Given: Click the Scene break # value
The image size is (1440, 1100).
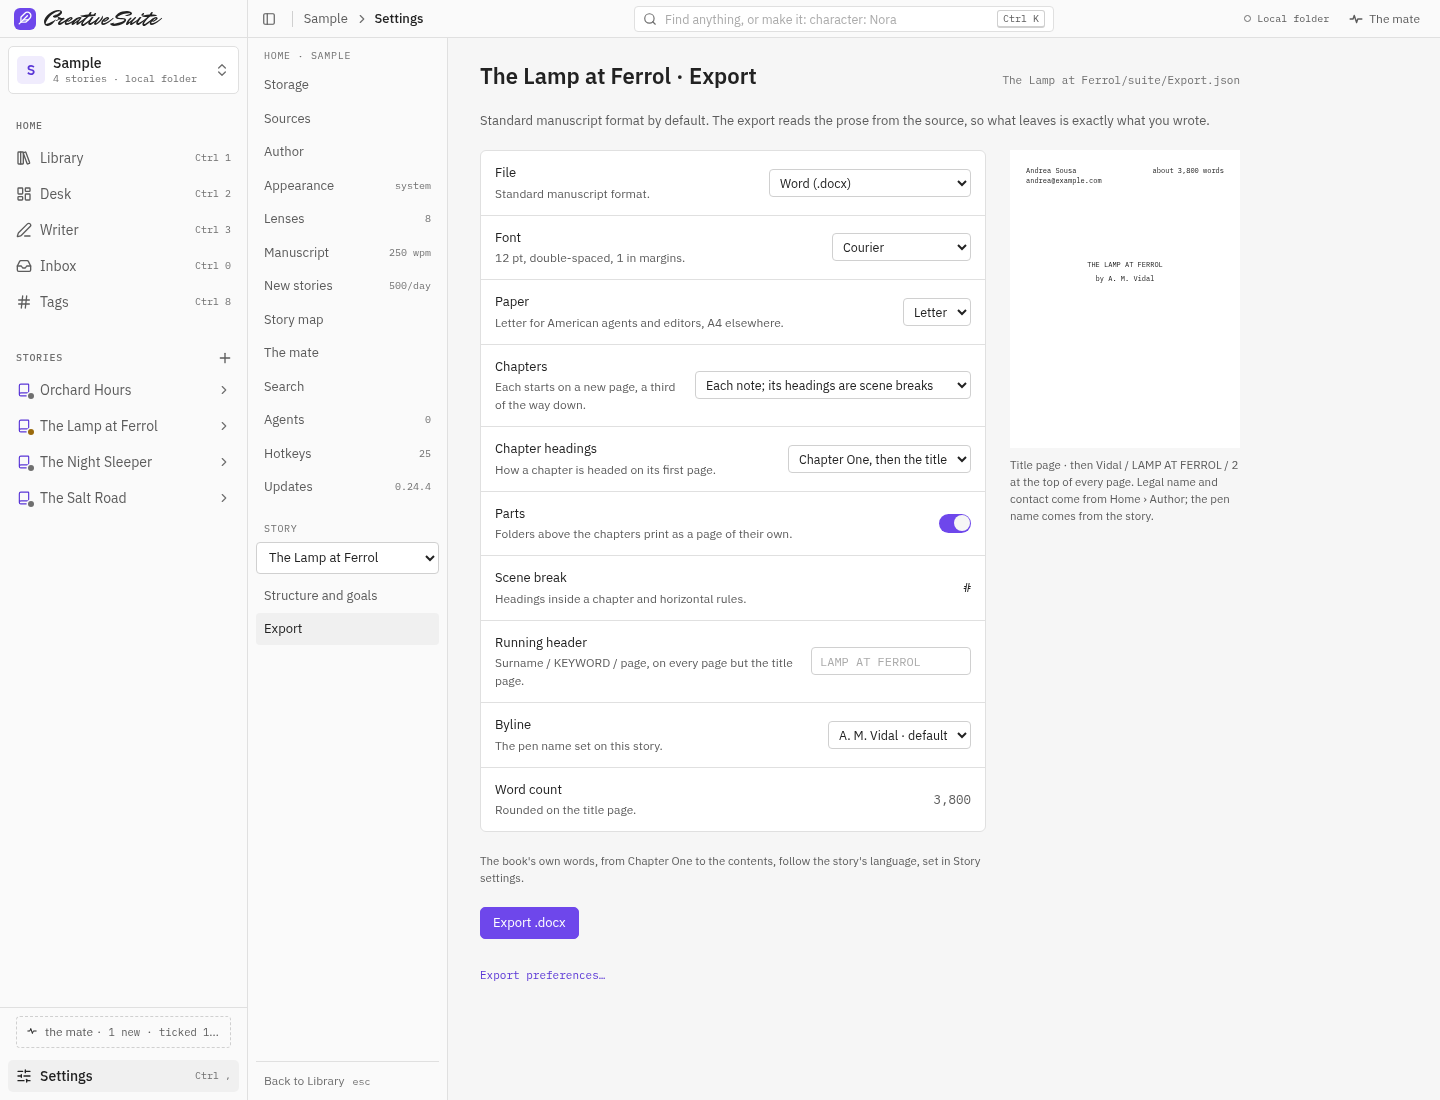Looking at the screenshot, I should (966, 588).
